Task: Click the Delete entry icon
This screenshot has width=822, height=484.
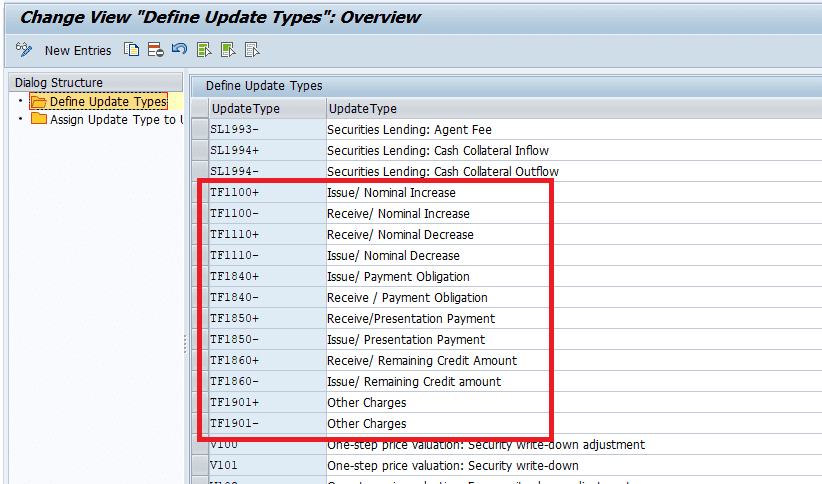Action: (x=155, y=50)
